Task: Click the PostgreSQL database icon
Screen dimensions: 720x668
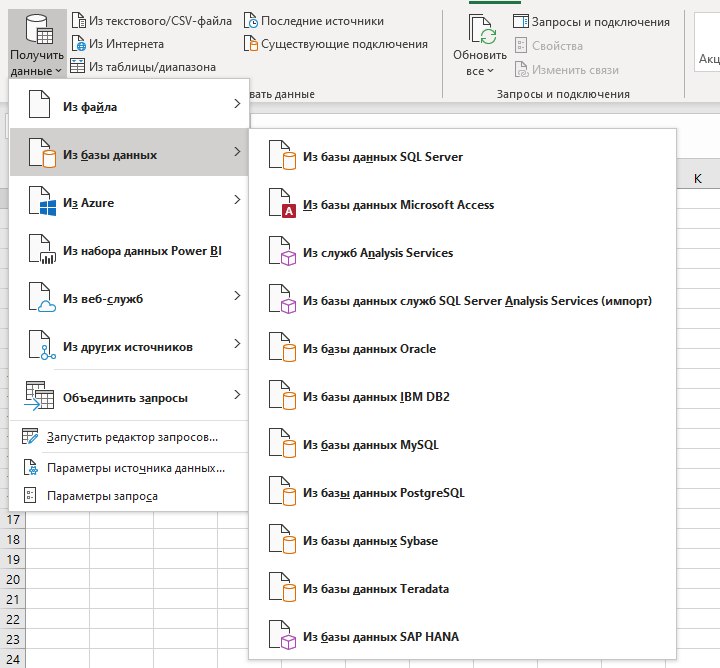Action: click(x=282, y=491)
